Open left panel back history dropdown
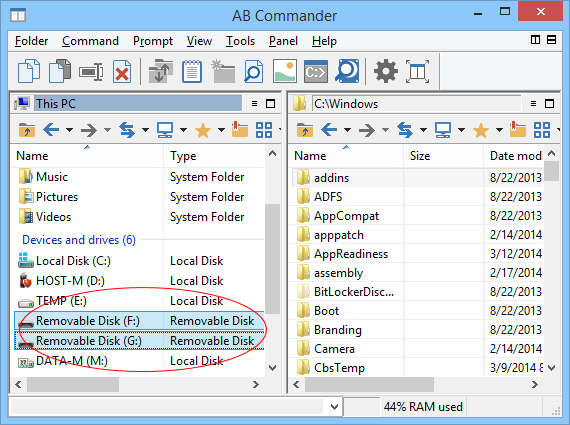The image size is (570, 425). [69, 130]
